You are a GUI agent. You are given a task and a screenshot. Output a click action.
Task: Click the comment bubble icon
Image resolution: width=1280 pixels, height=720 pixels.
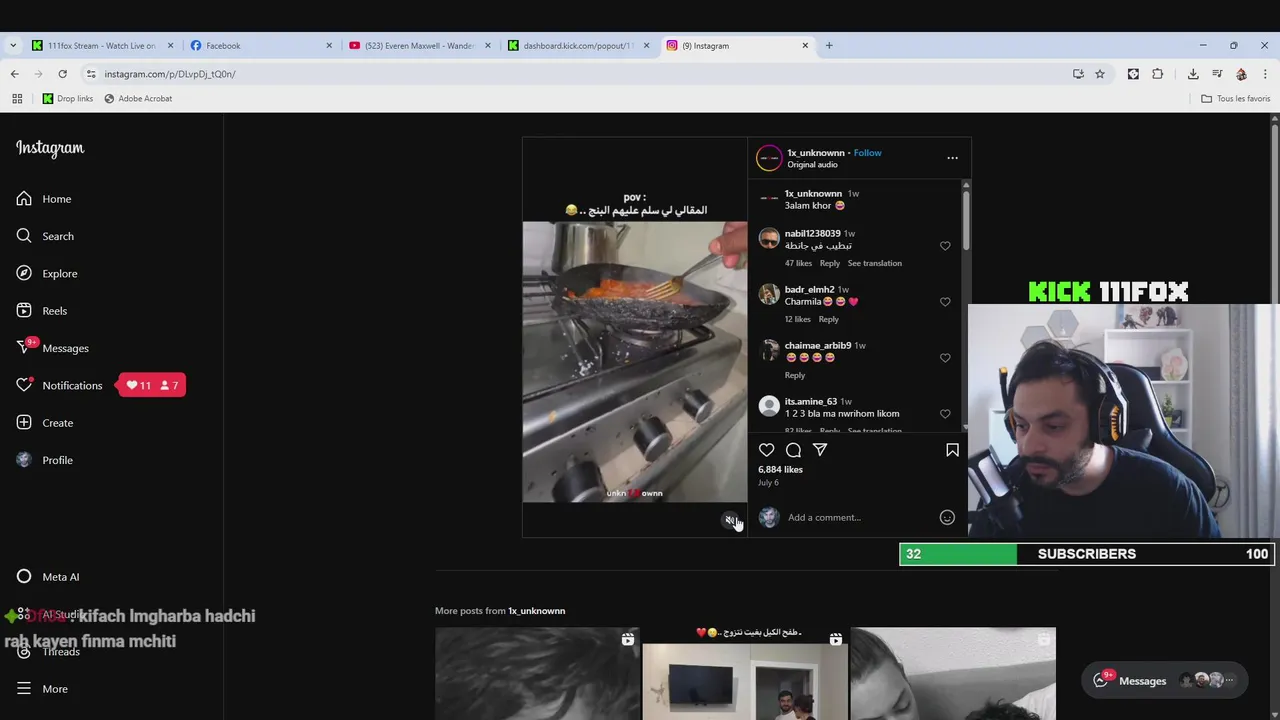pos(793,450)
